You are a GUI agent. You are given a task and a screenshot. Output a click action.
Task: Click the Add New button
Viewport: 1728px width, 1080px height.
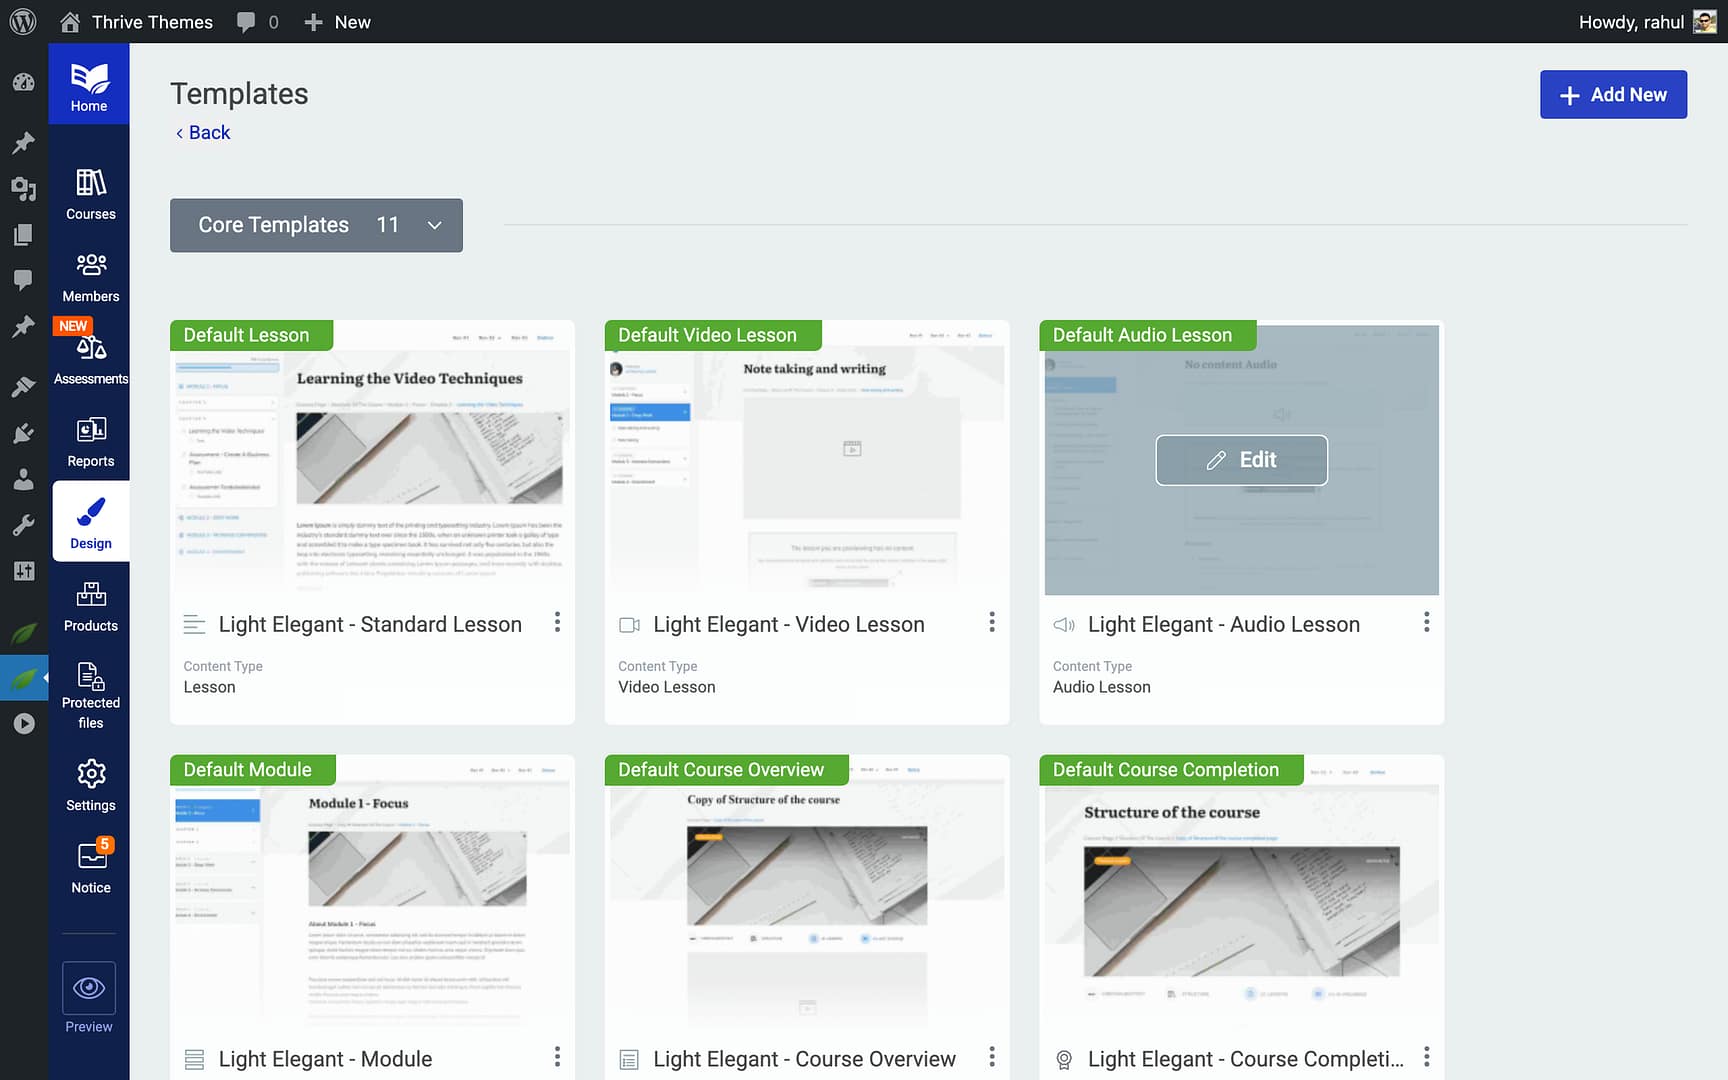tap(1612, 95)
